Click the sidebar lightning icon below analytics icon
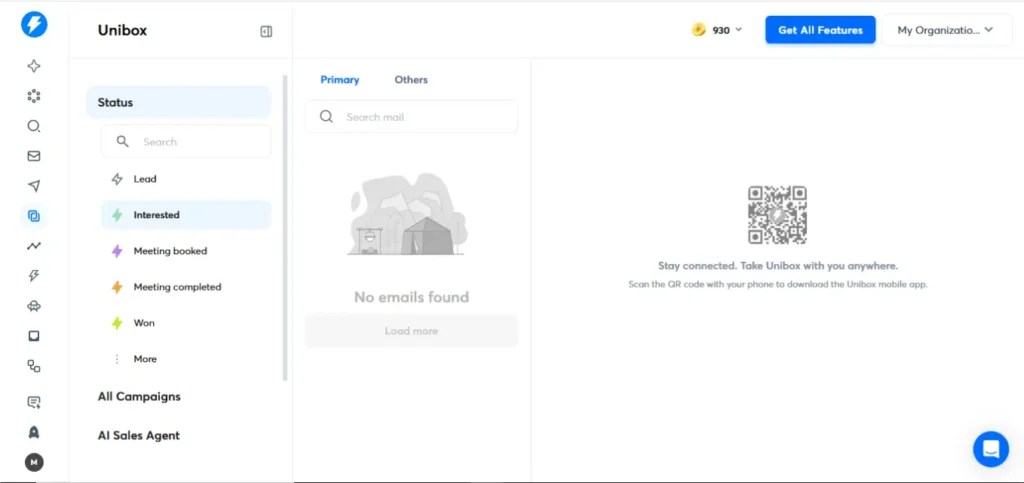1024x483 pixels. [x=34, y=276]
